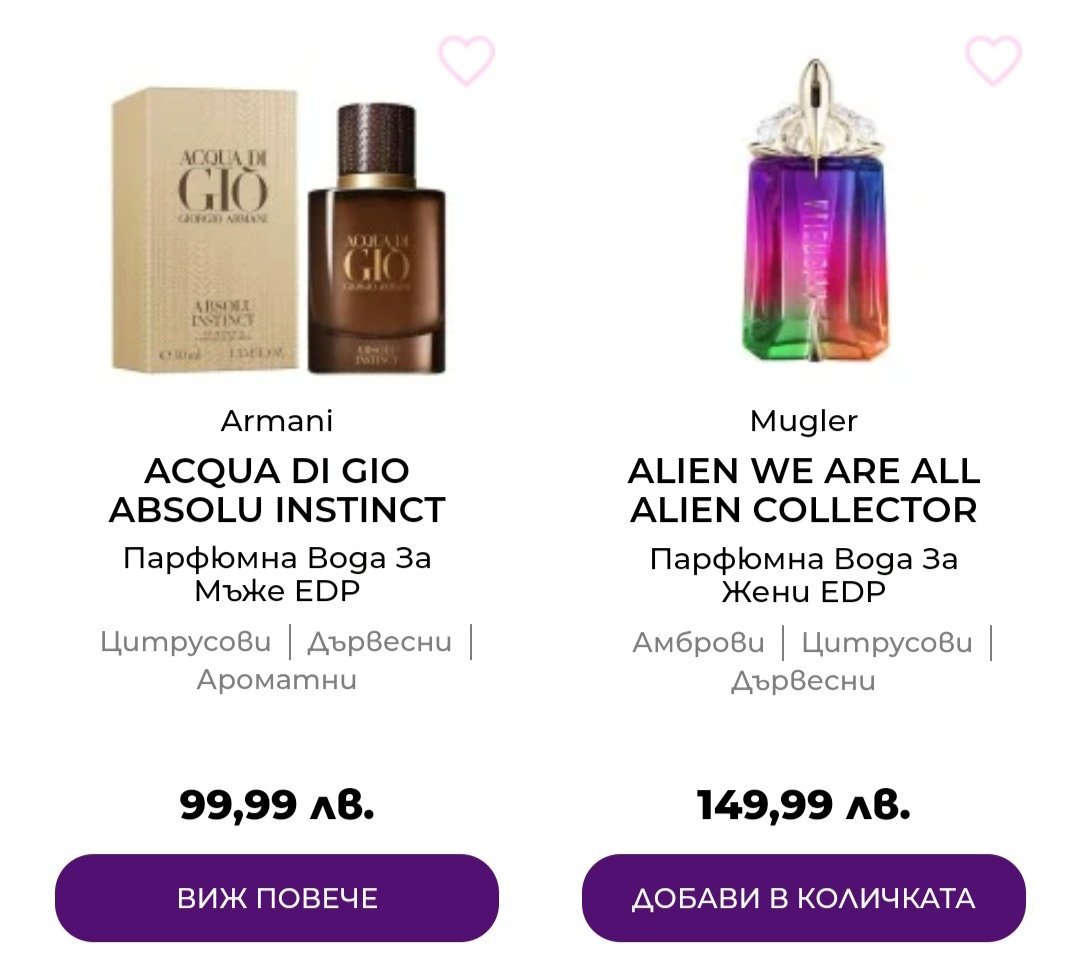Click the 99,99 лв. price
1080x961 pixels.
[277, 804]
